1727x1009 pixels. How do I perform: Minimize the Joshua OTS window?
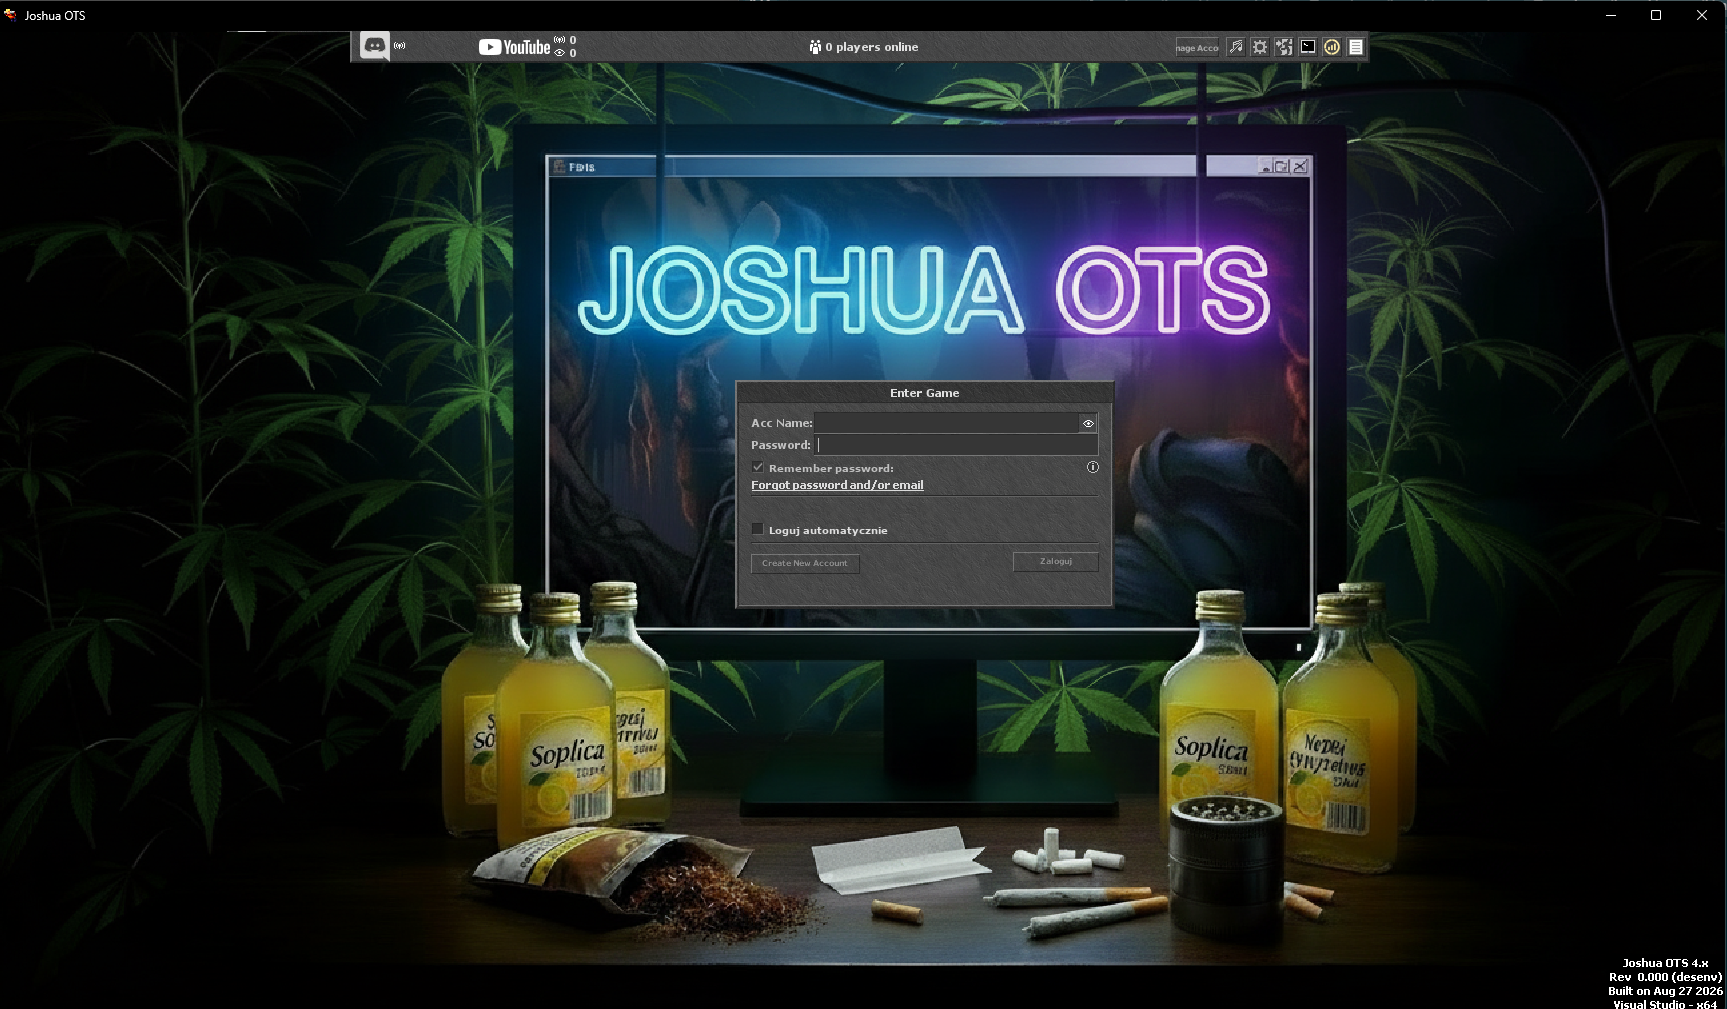pos(1611,15)
